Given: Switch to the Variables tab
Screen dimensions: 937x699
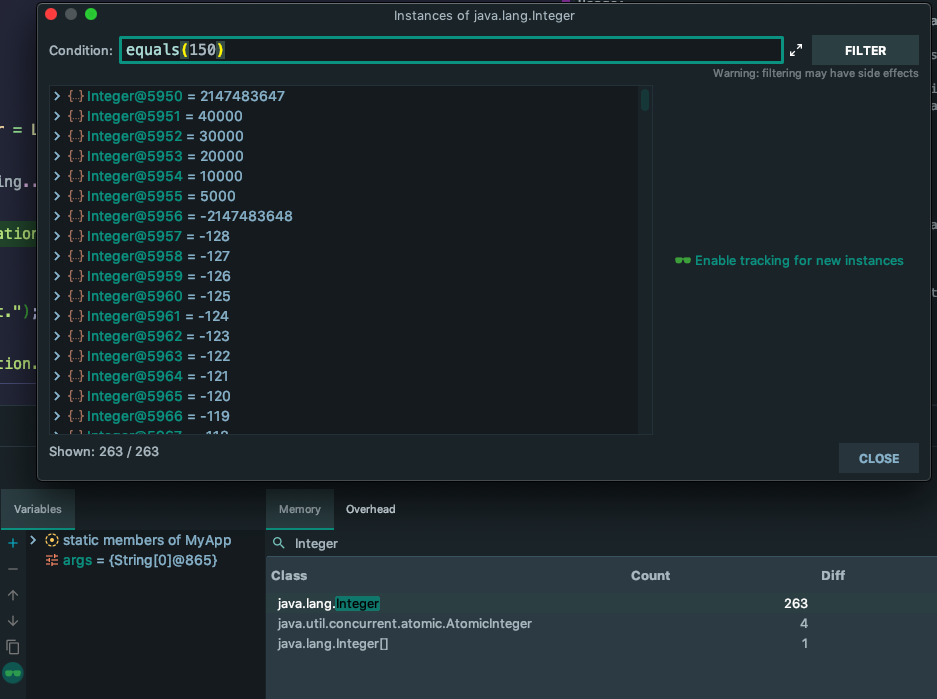Looking at the screenshot, I should 38,509.
